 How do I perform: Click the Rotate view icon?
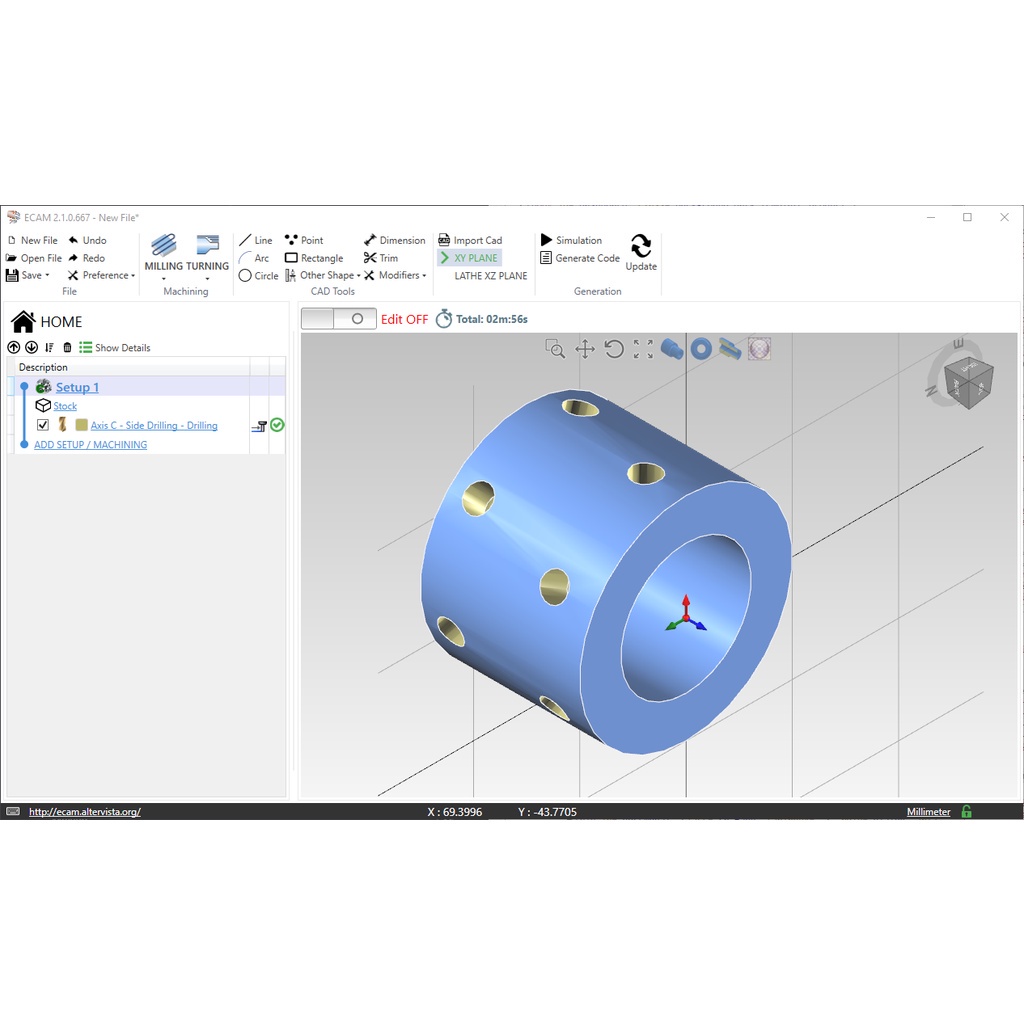coord(613,349)
